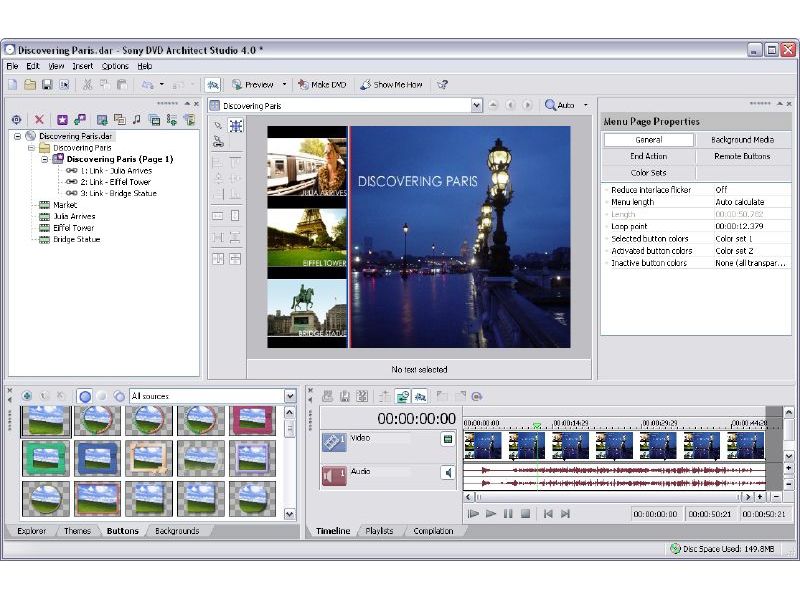
Task: Select the Eiffel Tower thumbnail in preview
Action: [307, 238]
